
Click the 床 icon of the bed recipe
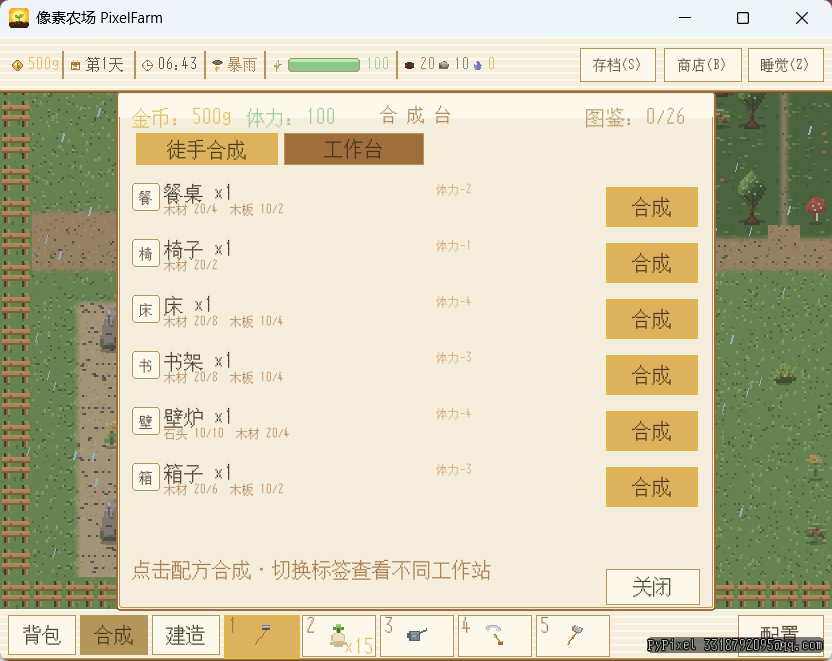145,309
